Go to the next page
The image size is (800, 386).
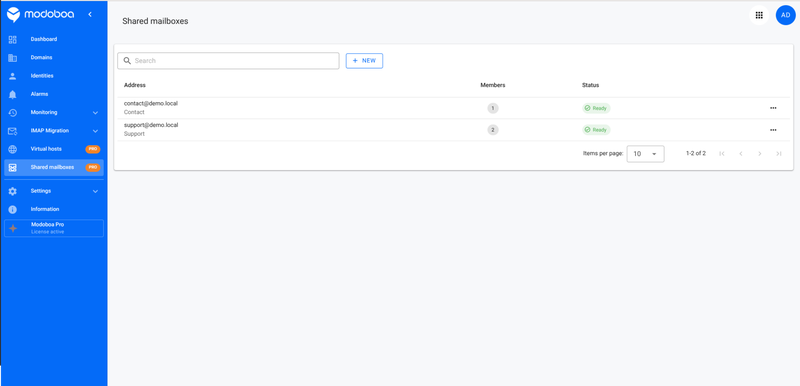click(760, 153)
